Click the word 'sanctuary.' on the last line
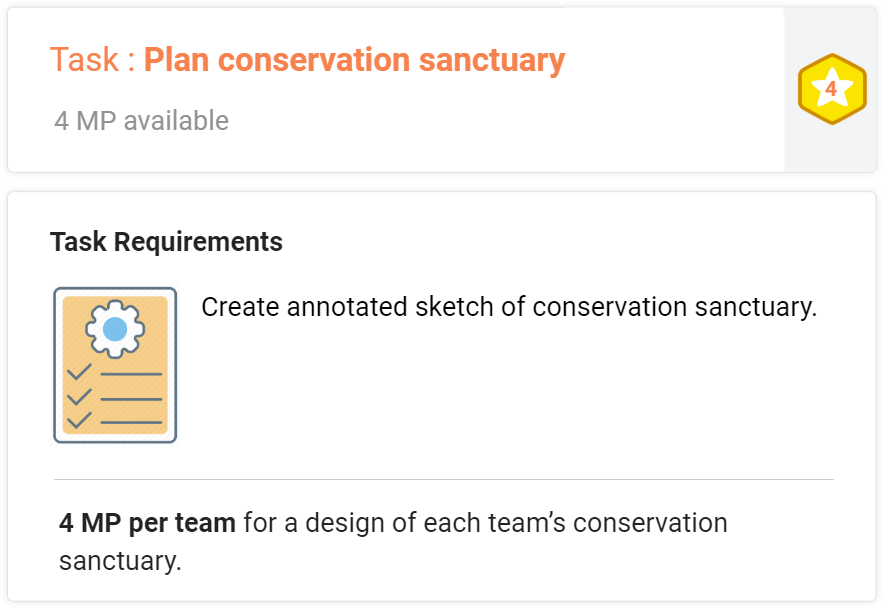The height and width of the screenshot is (608, 885). point(120,561)
